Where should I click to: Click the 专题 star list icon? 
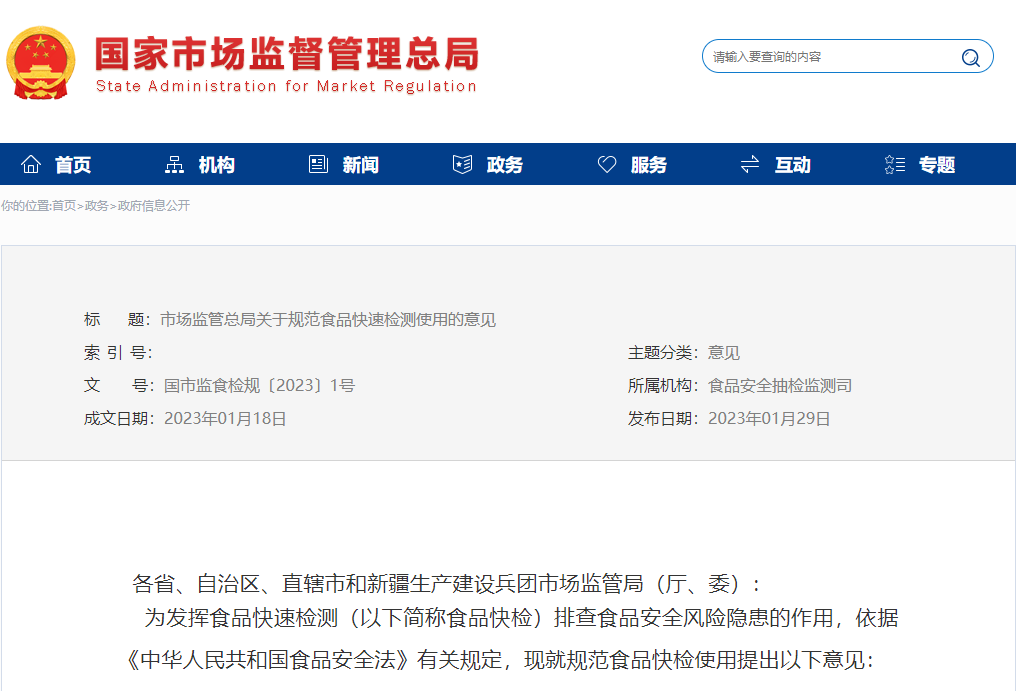(895, 165)
